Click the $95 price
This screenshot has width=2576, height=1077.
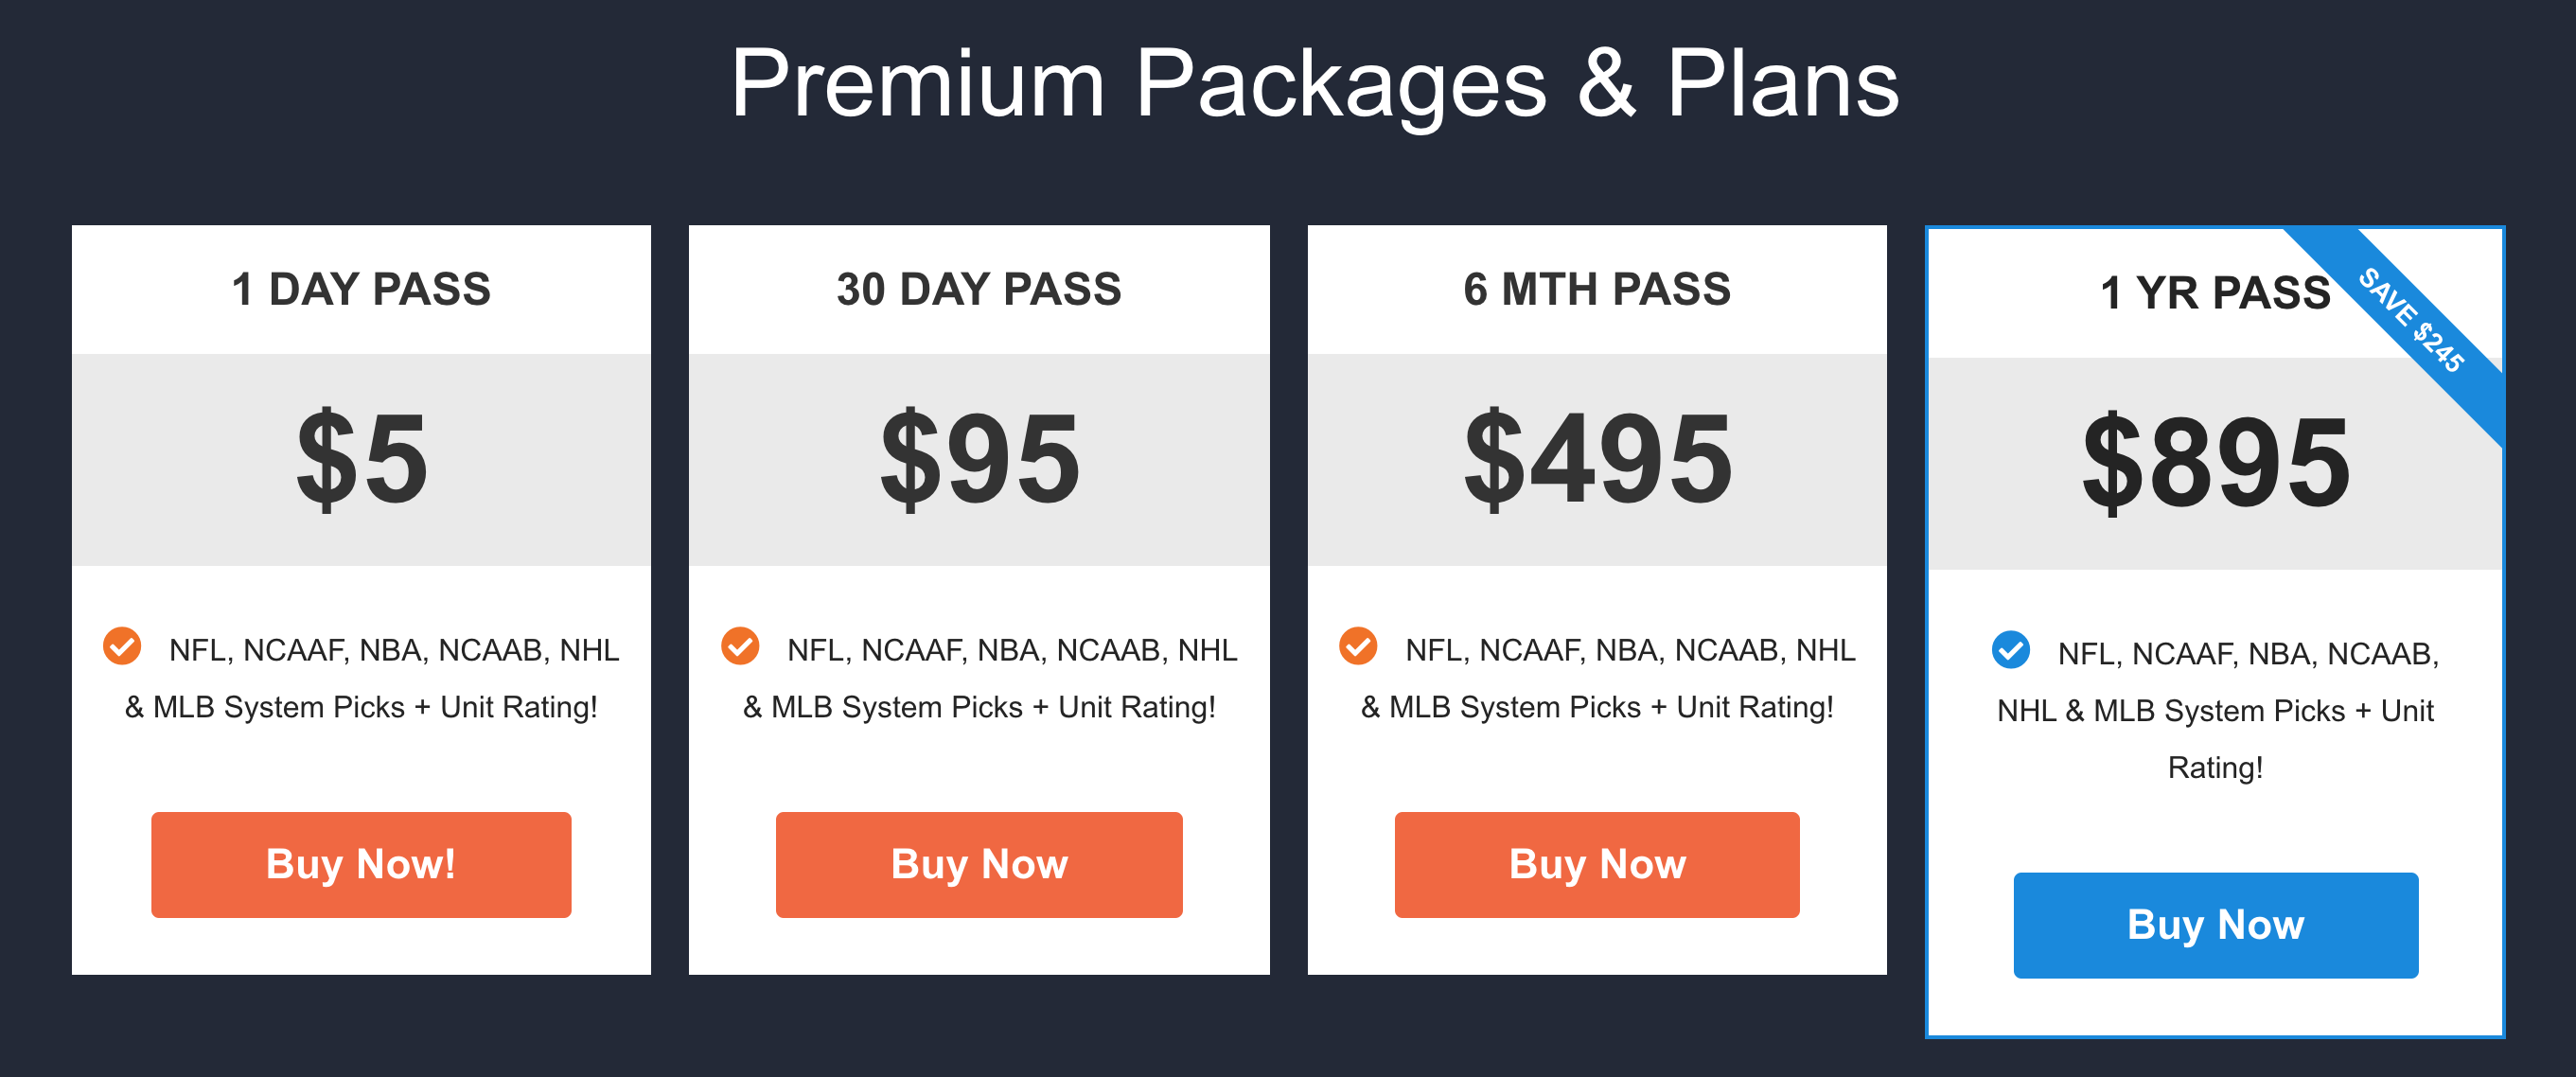[x=980, y=460]
